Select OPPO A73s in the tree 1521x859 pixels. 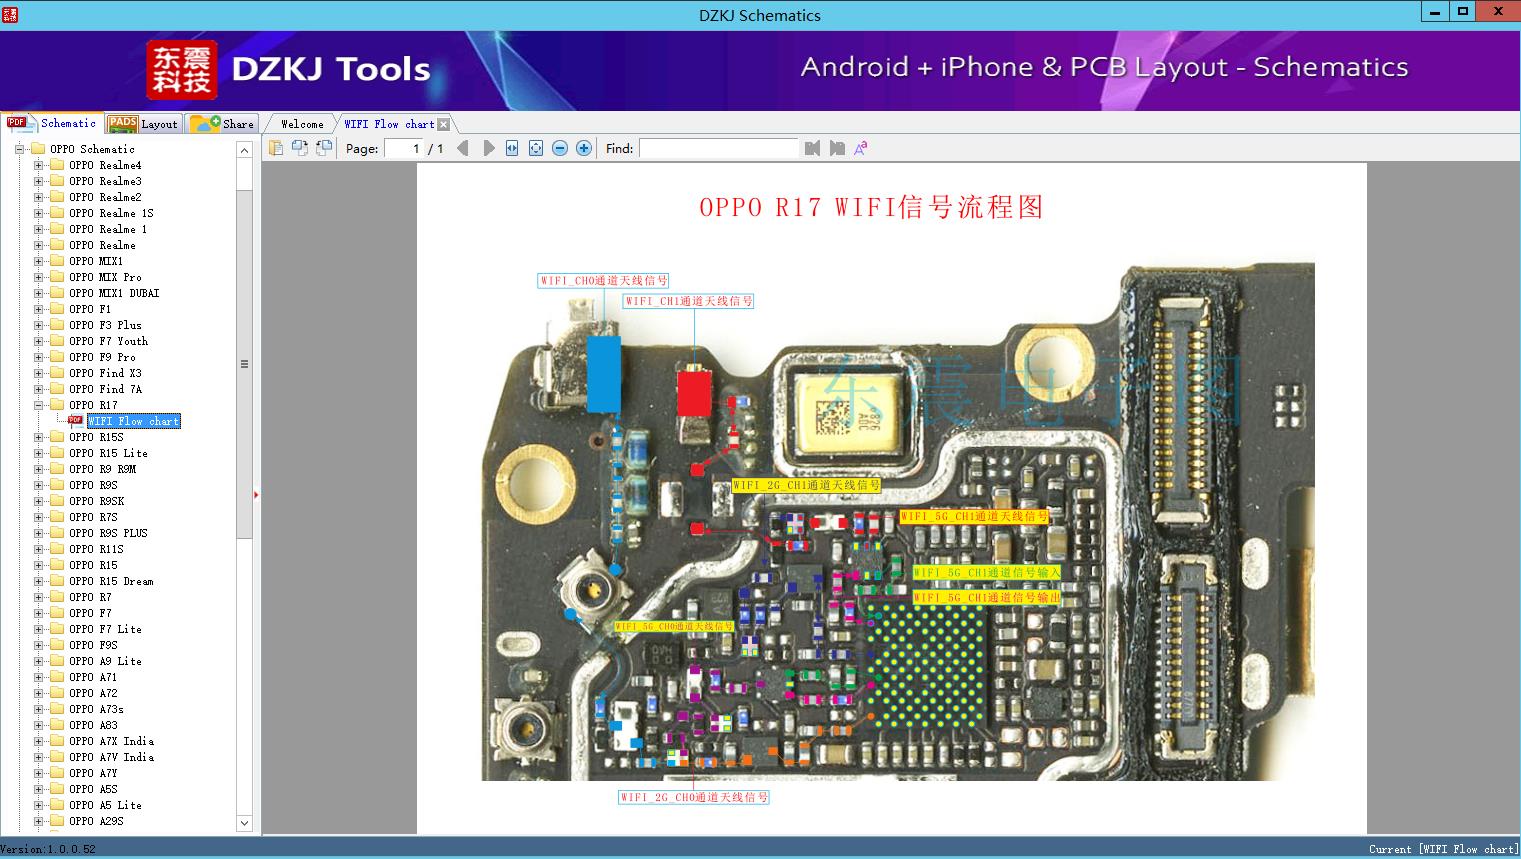pos(96,709)
